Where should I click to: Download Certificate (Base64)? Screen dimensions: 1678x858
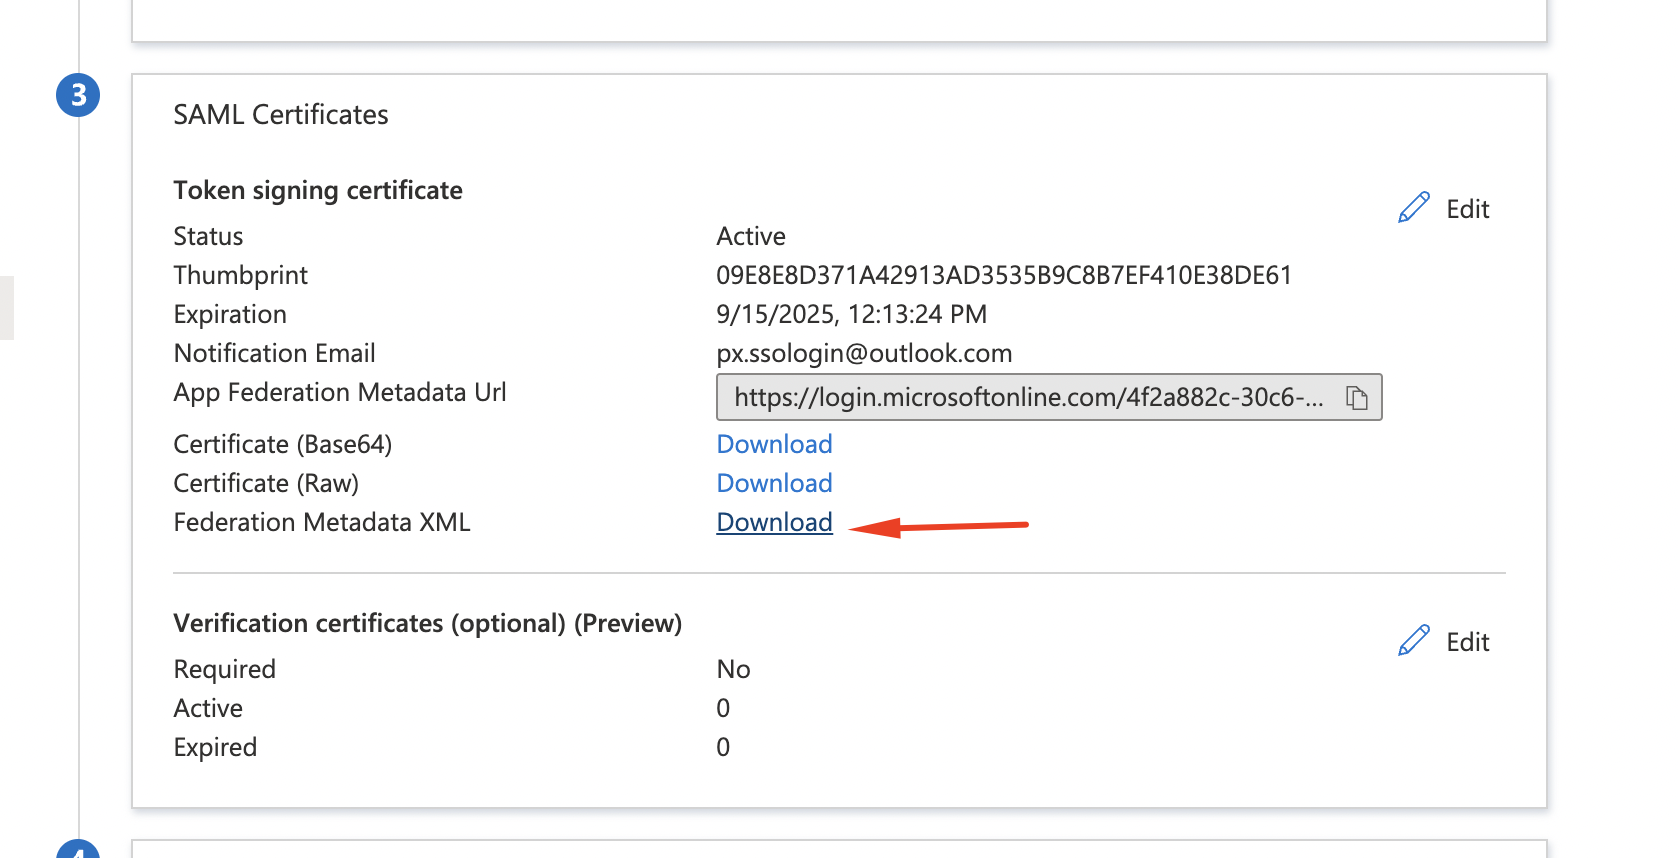tap(774, 444)
